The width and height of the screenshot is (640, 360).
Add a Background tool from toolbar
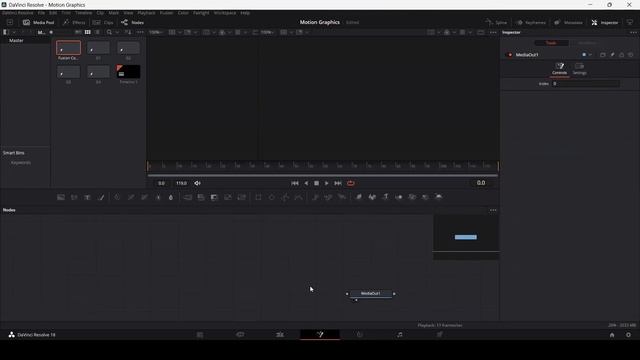click(x=61, y=197)
